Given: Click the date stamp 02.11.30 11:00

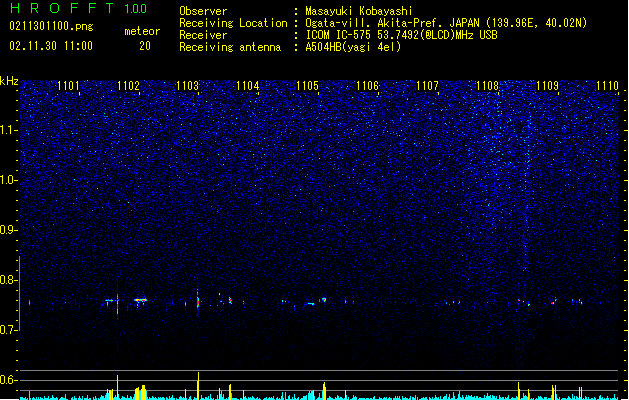Looking at the screenshot, I should (51, 46).
